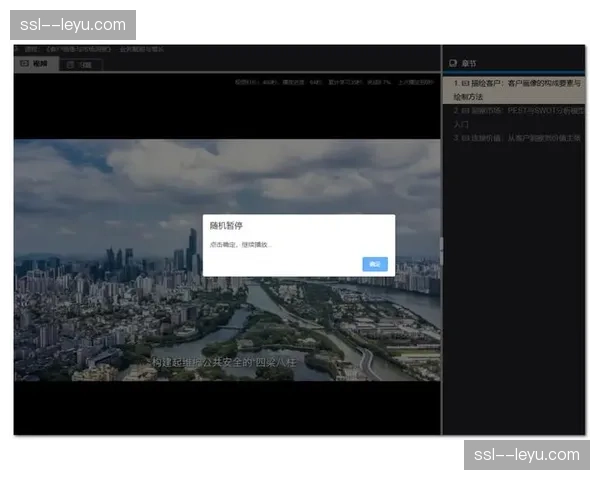This screenshot has width=600, height=480.
Task: Click the 章节 panel header title
Action: click(x=468, y=62)
